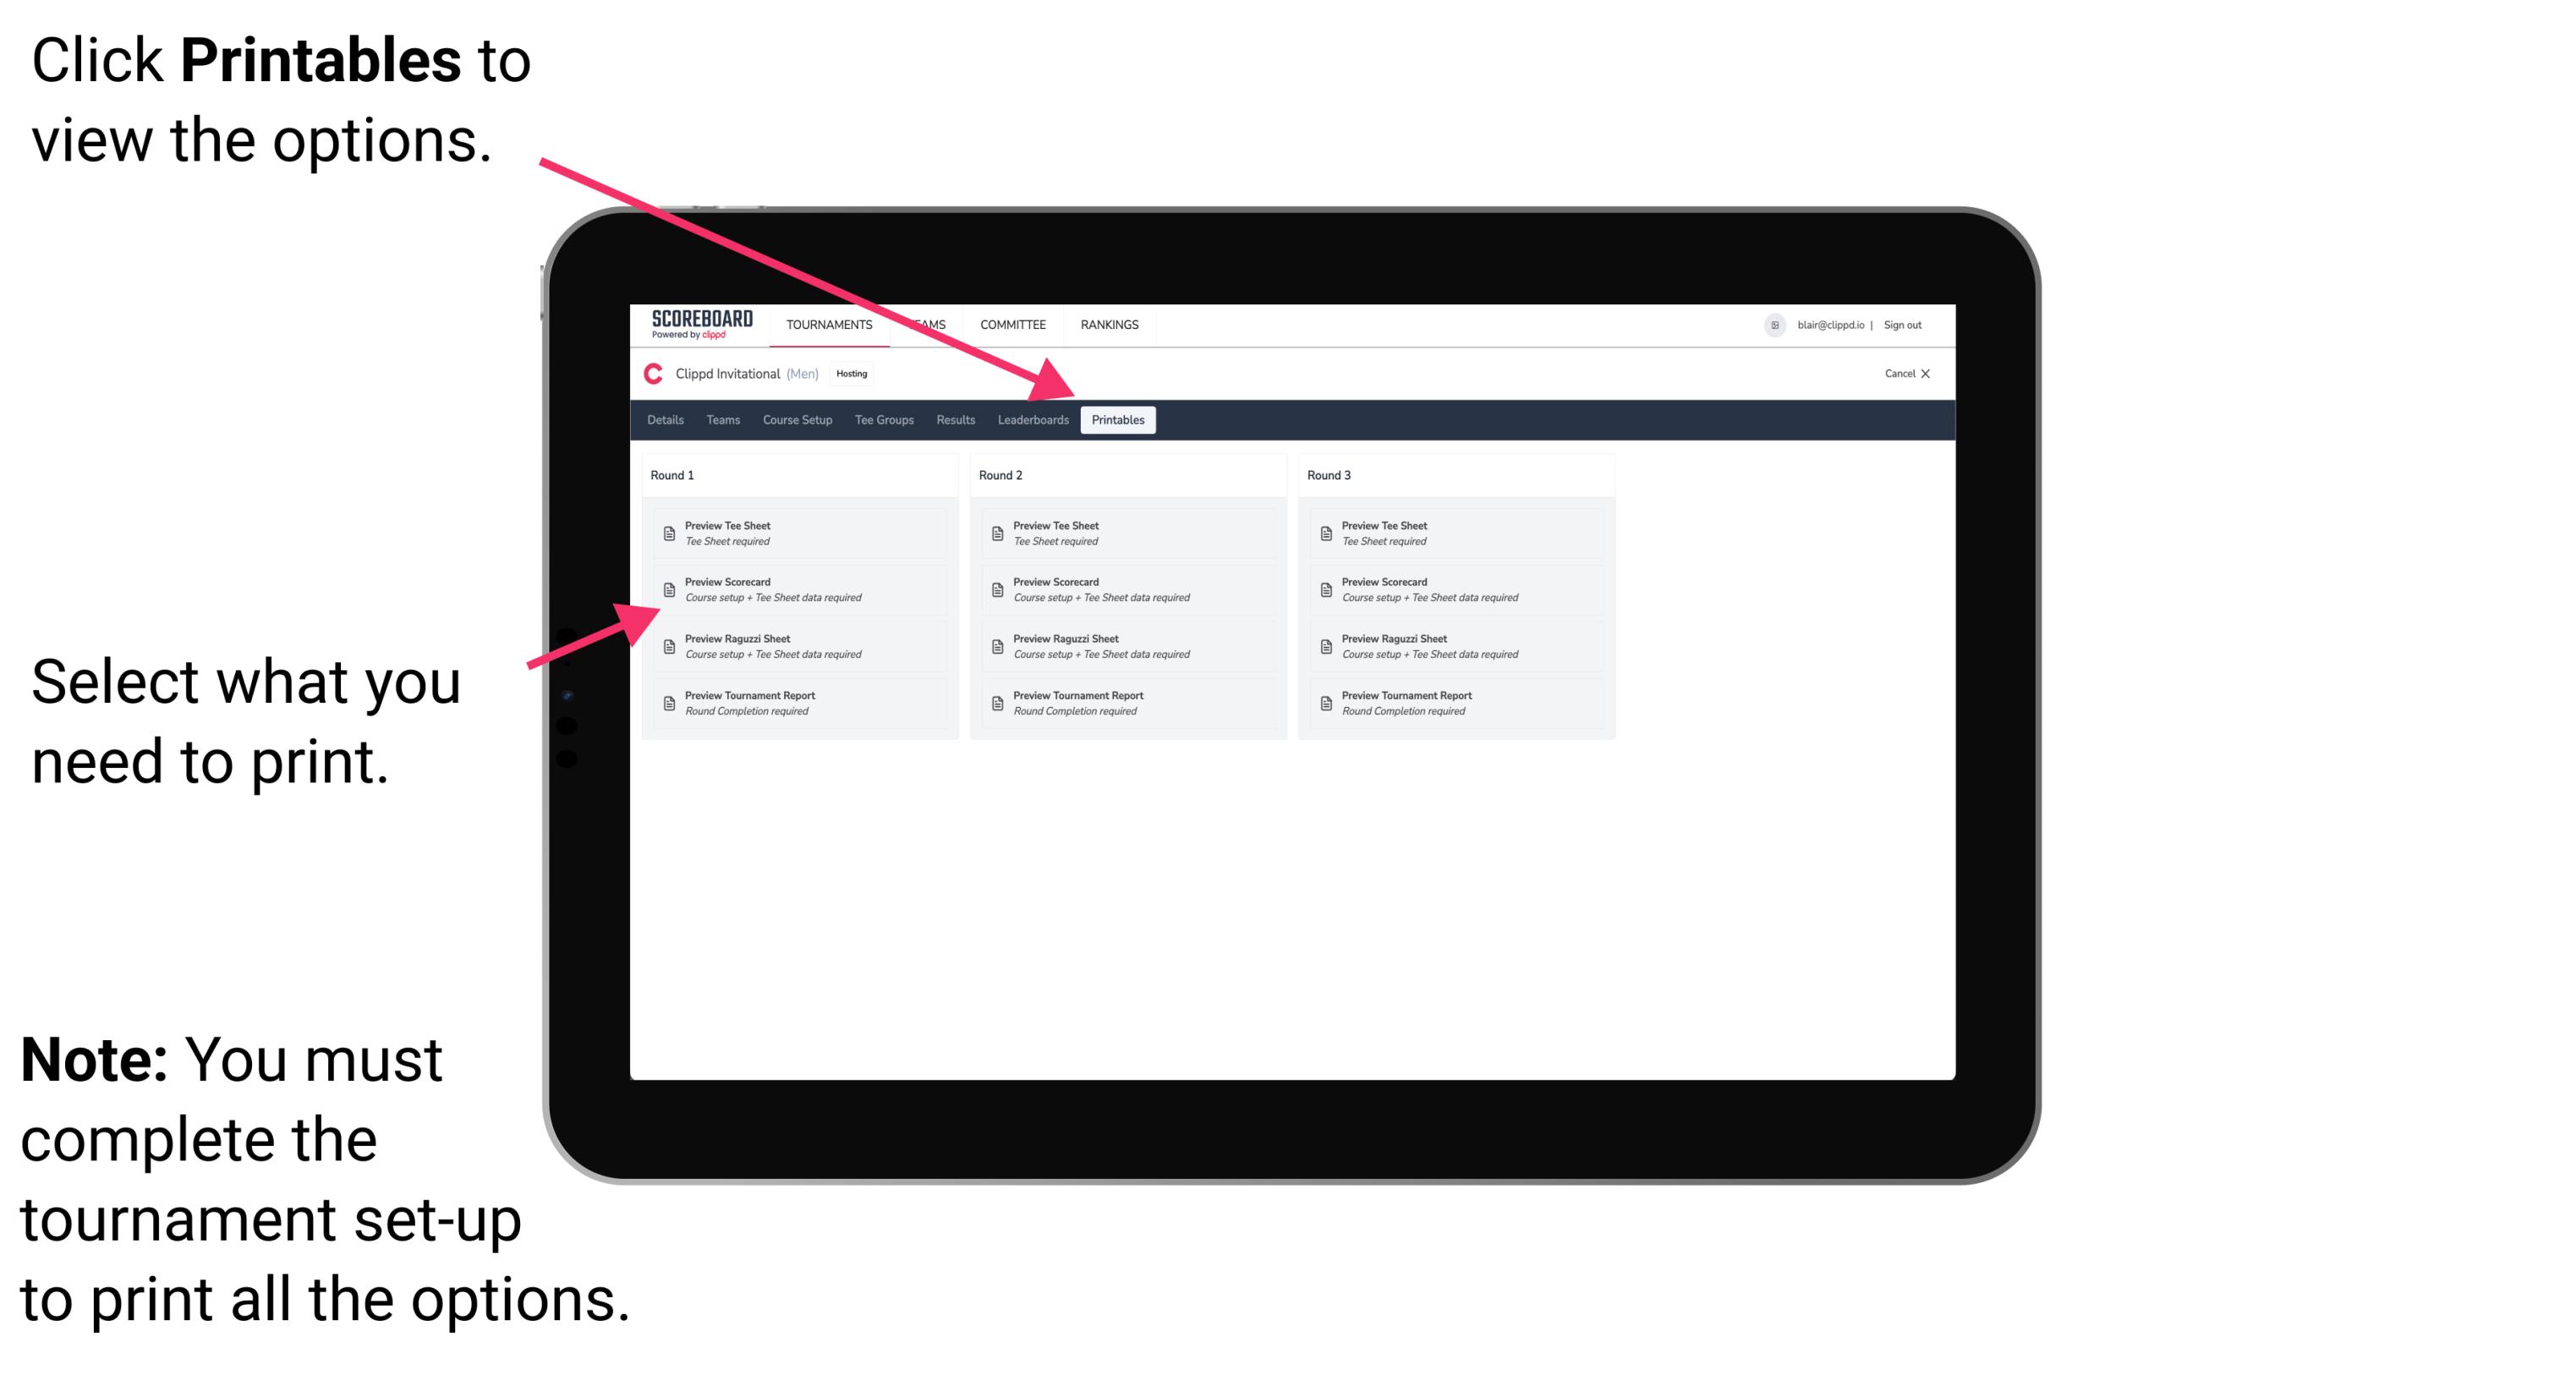This screenshot has width=2576, height=1386.
Task: Click Preview Tee Sheet Round 2 icon
Action: coord(997,533)
